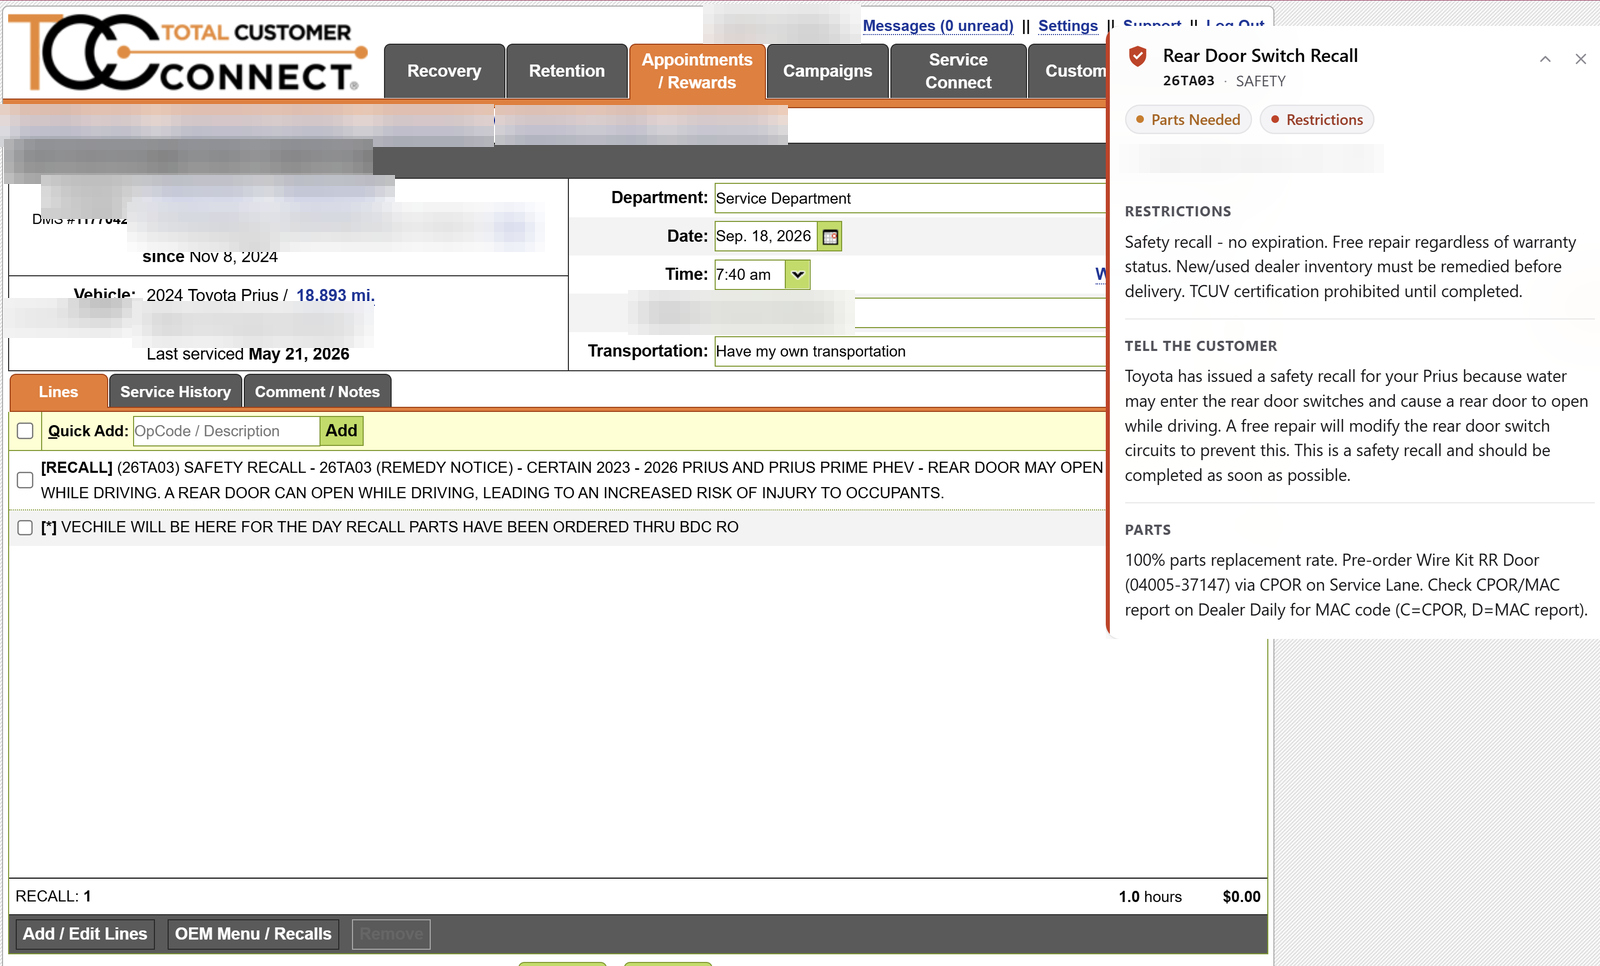Screen dimensions: 1600x966
Task: Click the 26TA03 recall code text
Action: click(1188, 81)
